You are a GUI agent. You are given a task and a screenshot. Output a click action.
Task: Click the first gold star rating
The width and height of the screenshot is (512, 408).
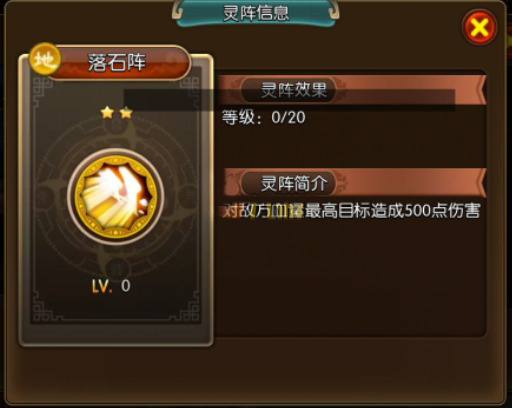(107, 113)
